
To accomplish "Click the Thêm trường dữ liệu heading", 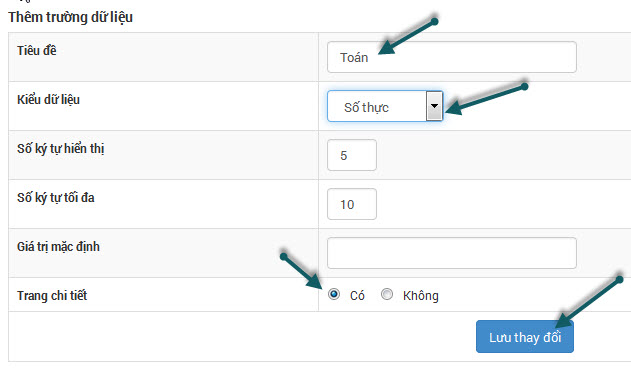I will point(70,17).
